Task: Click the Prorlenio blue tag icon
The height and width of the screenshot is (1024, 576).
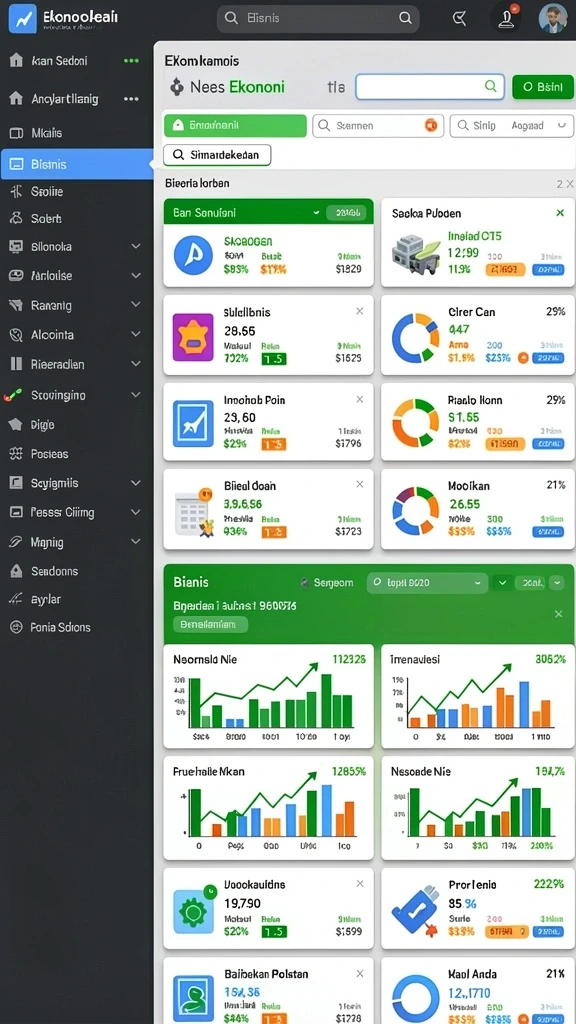Action: 416,910
